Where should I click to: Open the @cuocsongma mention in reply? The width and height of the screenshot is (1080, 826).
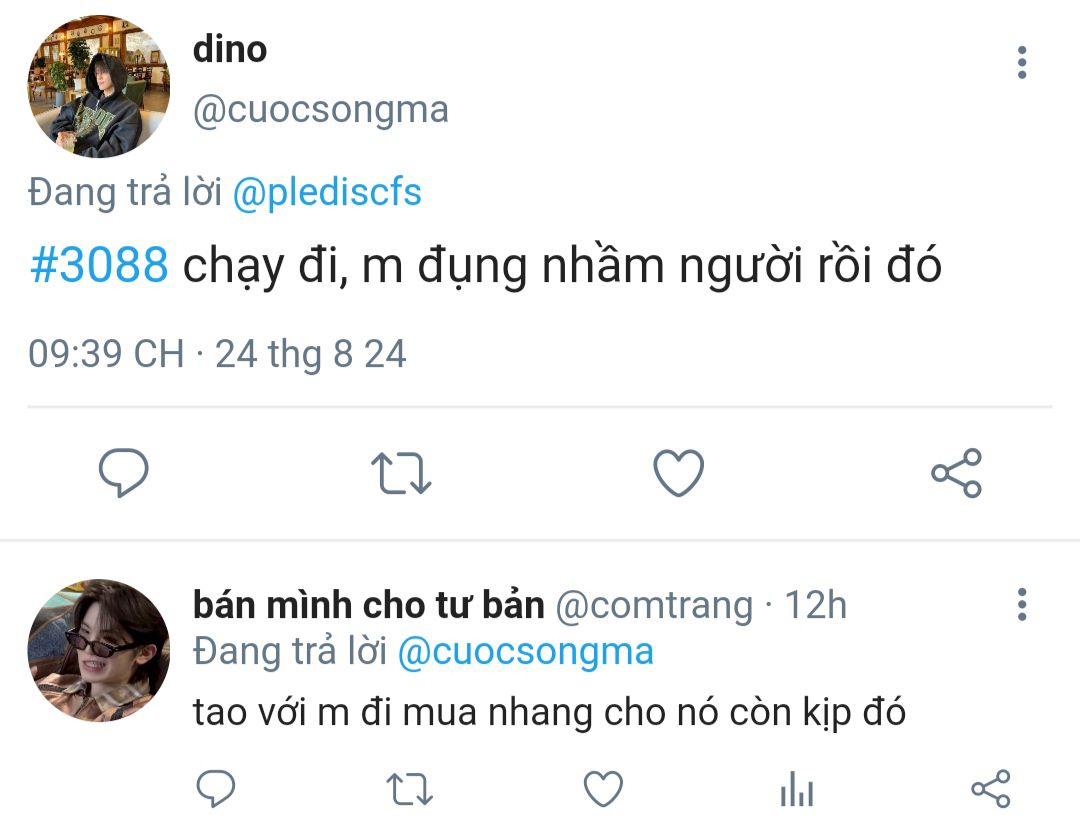(526, 652)
